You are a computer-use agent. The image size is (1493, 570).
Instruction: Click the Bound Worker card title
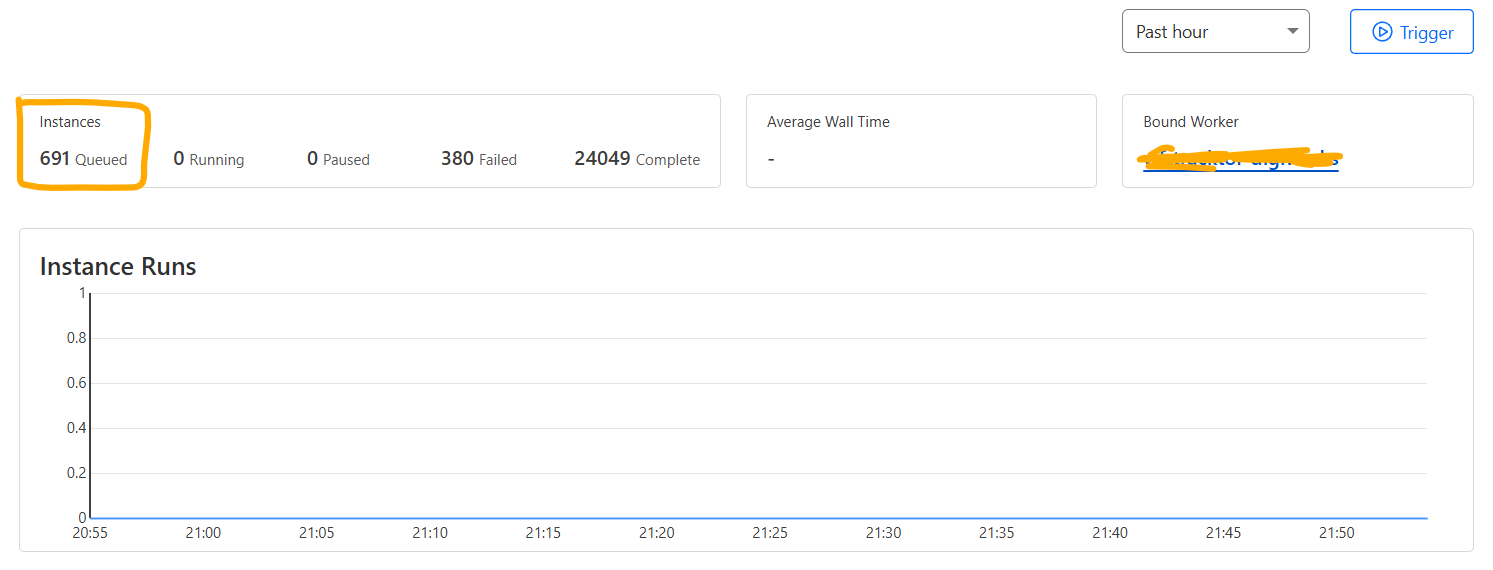tap(1190, 122)
